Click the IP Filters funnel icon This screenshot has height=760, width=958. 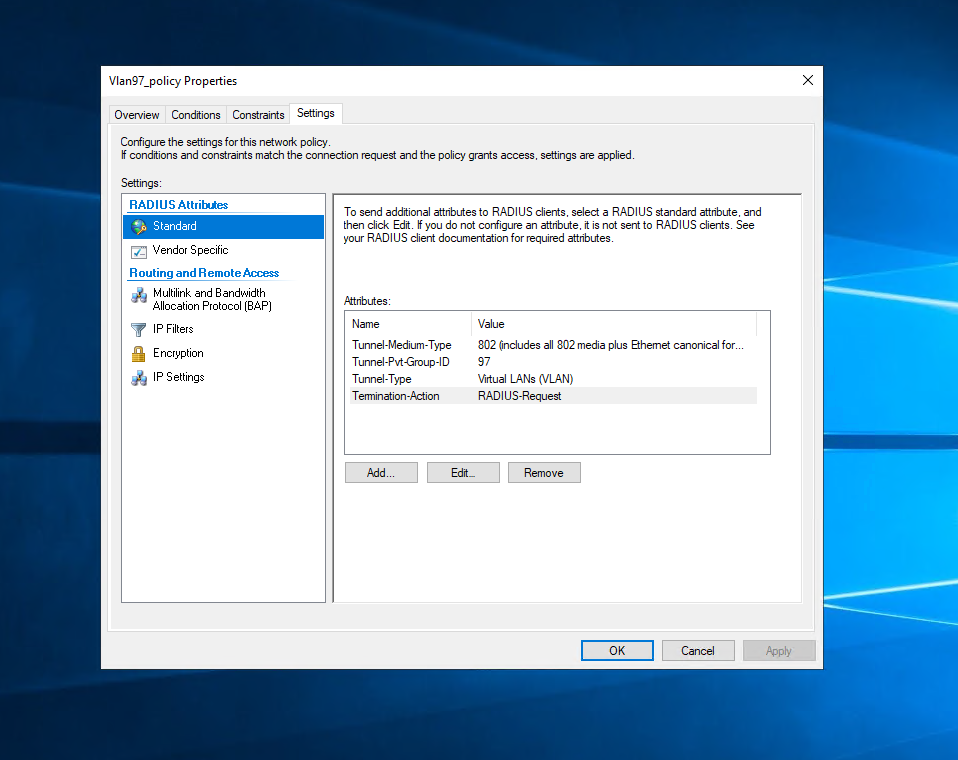tap(139, 329)
